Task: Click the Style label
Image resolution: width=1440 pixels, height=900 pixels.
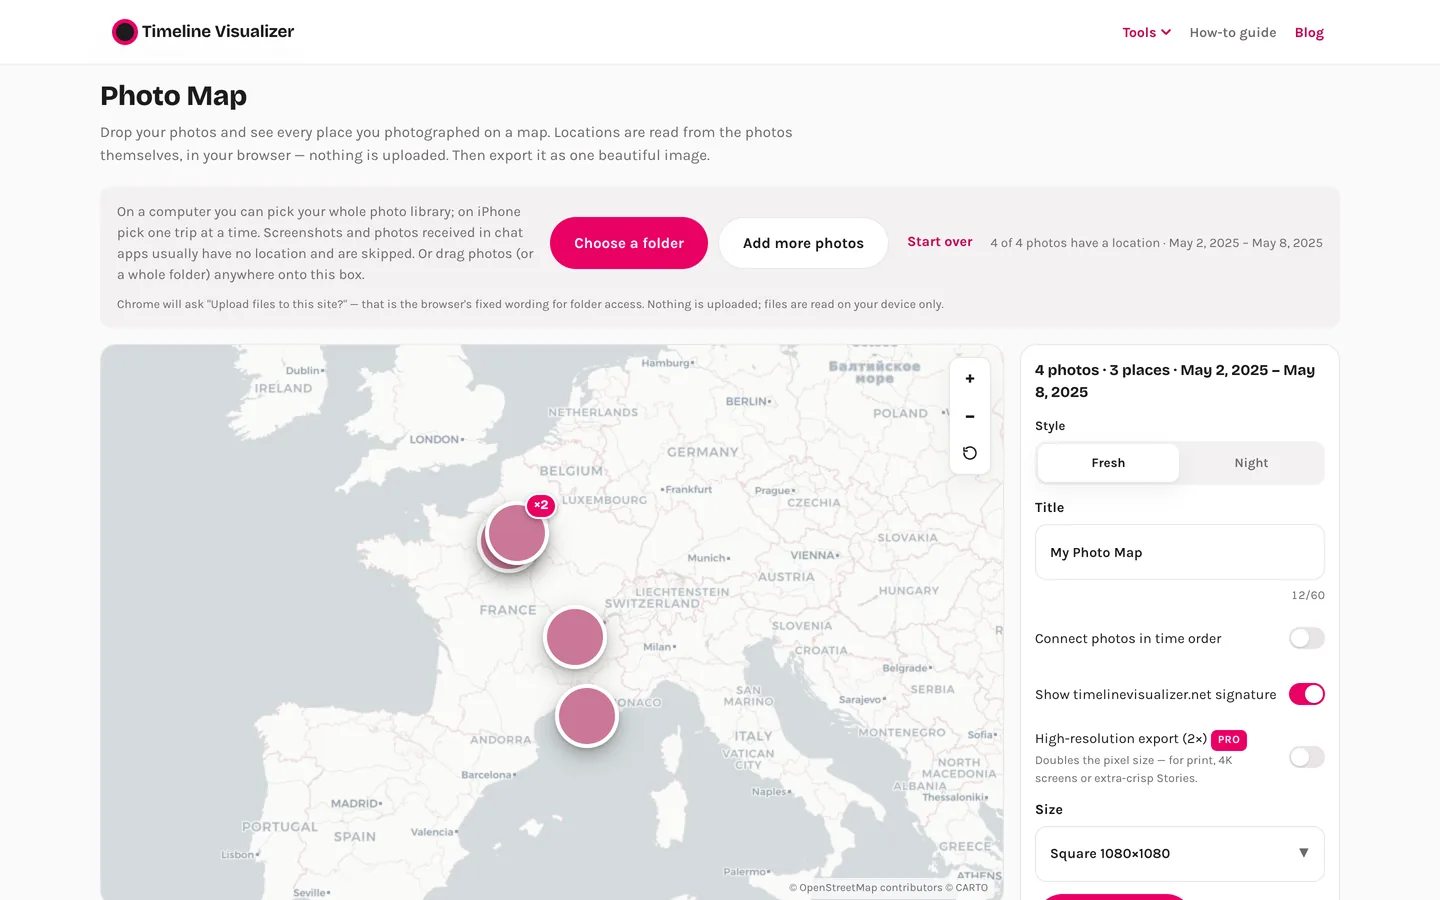Action: 1050,426
